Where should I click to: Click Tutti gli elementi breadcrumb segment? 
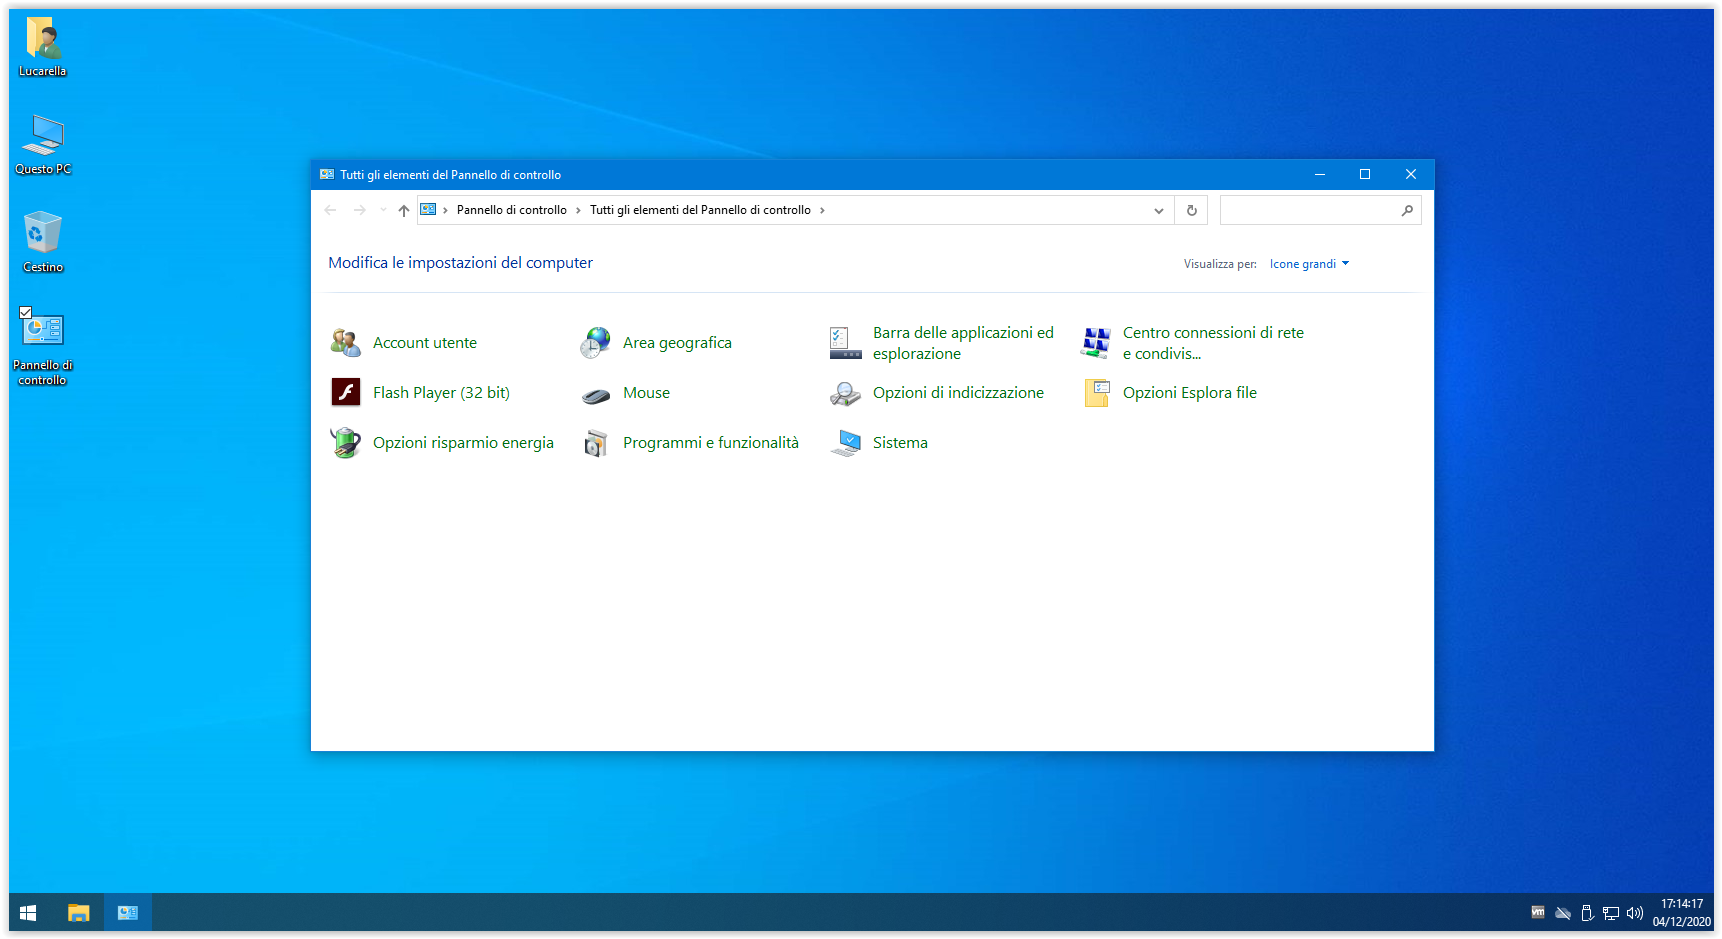[700, 210]
